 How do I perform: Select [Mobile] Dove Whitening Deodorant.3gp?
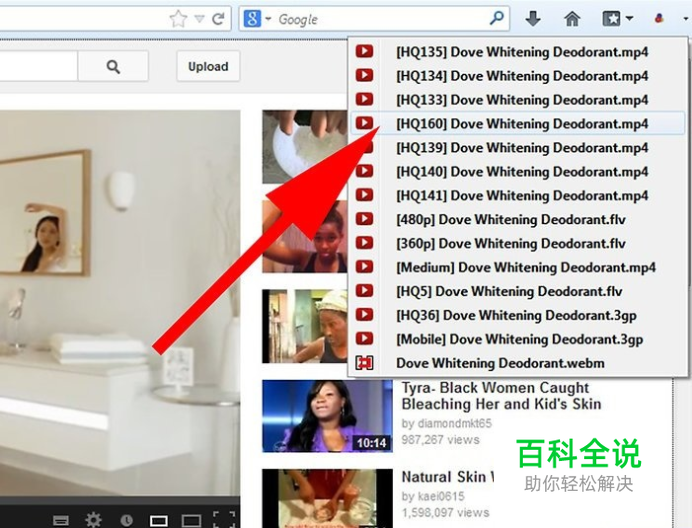pos(519,339)
